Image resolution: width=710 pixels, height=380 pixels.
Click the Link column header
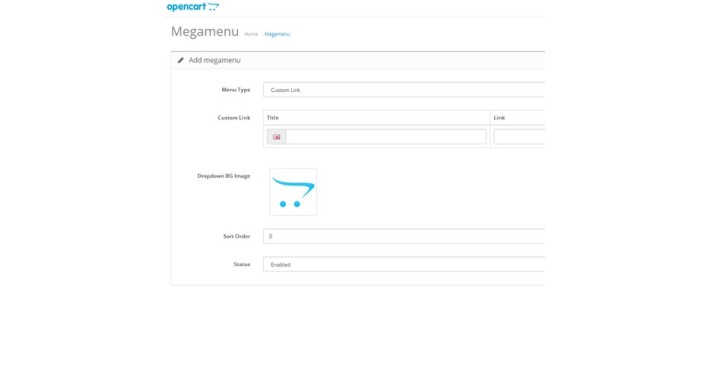(x=499, y=118)
